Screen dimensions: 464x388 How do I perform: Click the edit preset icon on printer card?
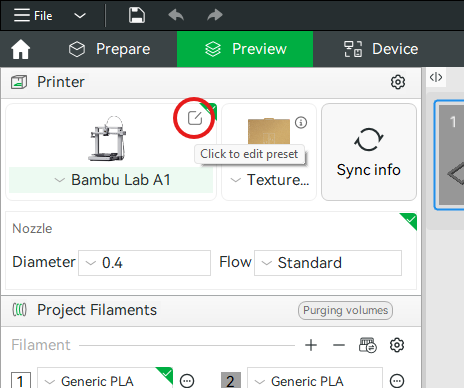tap(195, 118)
